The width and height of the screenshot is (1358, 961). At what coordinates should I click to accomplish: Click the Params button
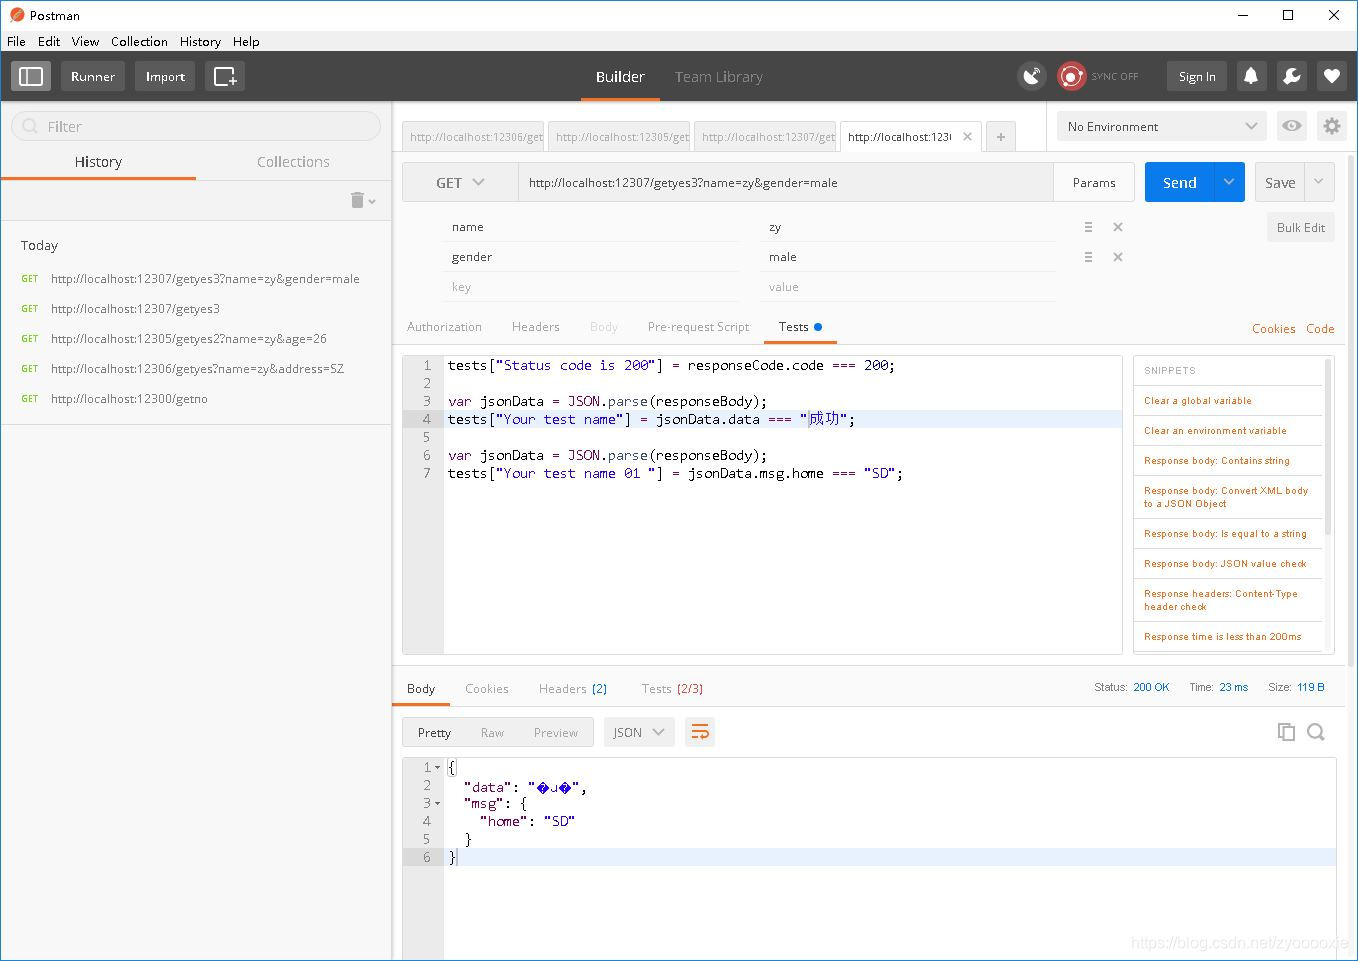[x=1094, y=182]
